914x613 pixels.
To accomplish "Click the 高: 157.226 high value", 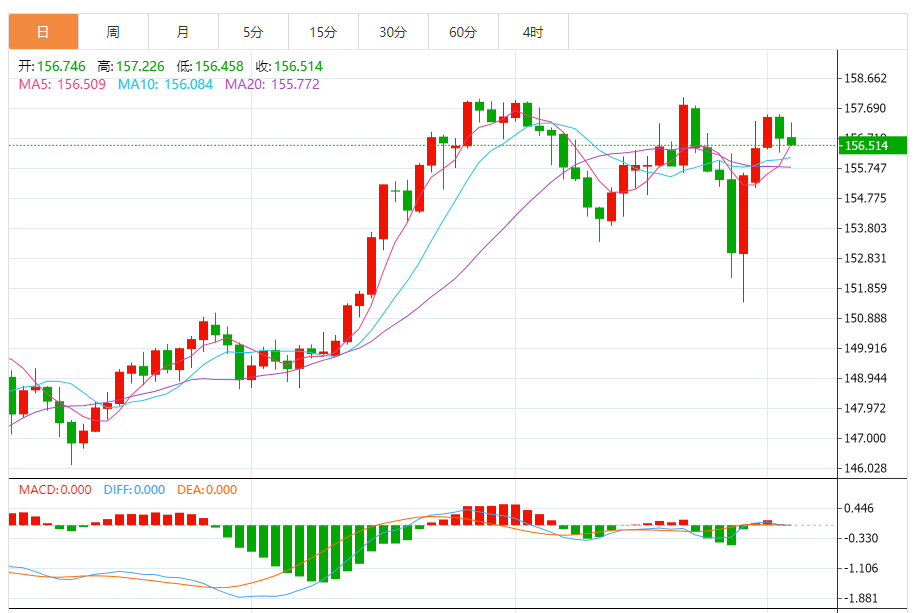I will click(x=131, y=66).
